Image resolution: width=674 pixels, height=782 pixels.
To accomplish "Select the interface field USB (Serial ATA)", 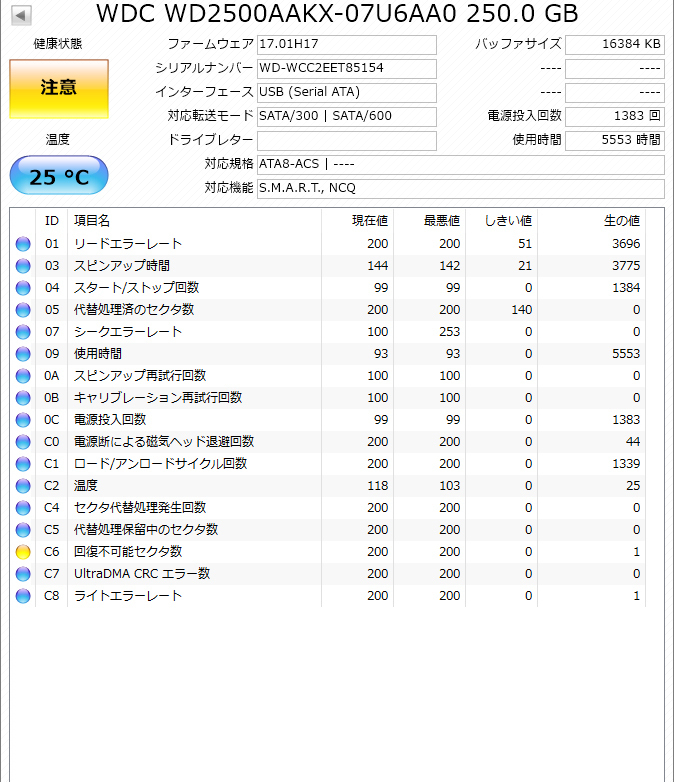I will tap(347, 92).
